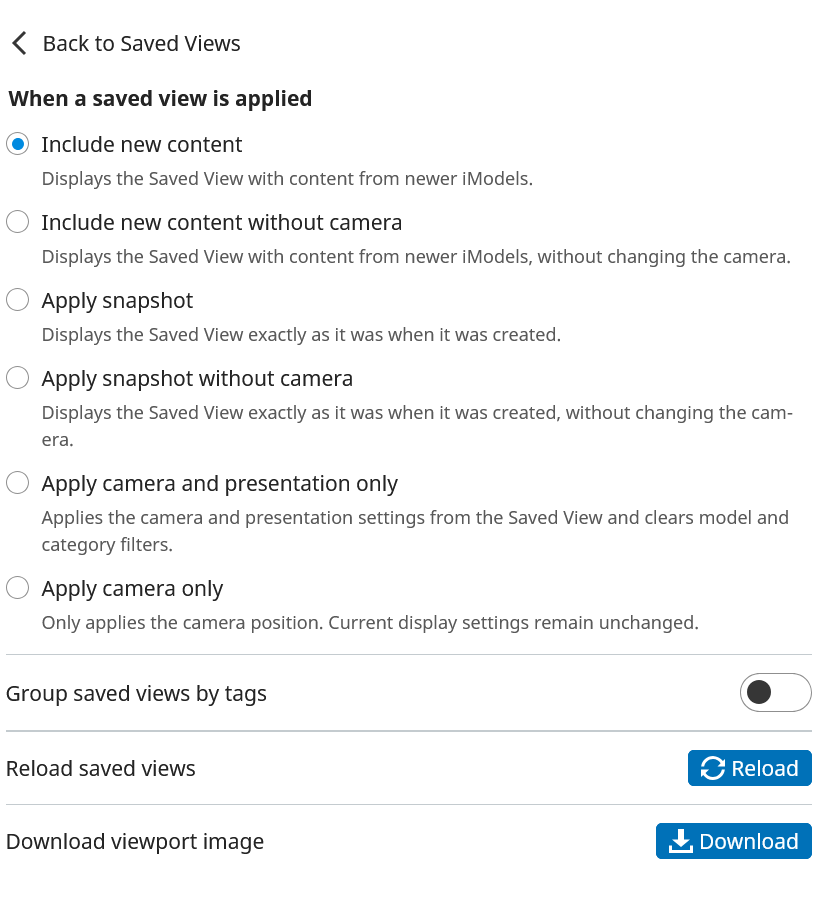Choose the 'Apply camera only' radio button
The width and height of the screenshot is (823, 909).
tap(18, 588)
